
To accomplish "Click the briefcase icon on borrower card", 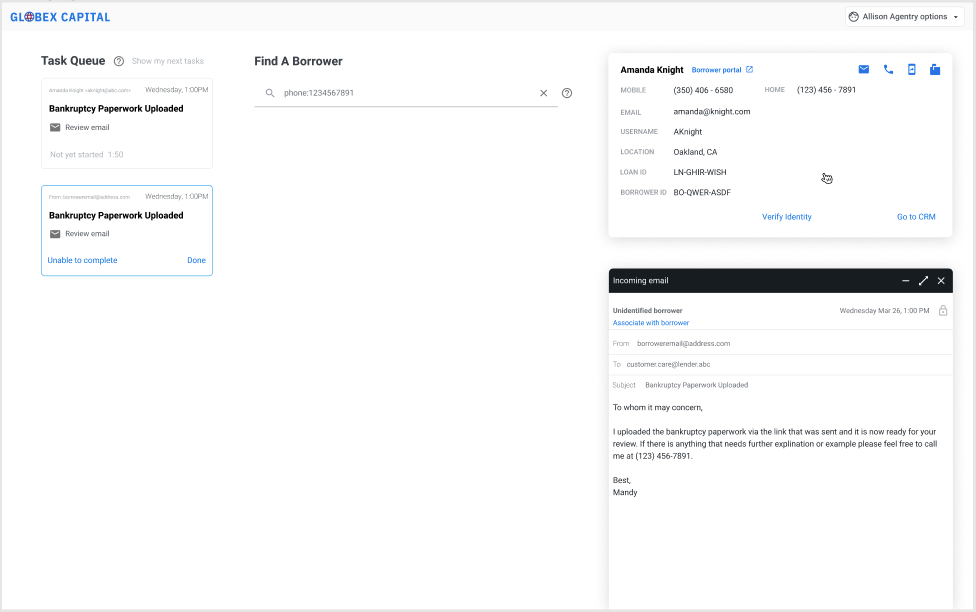I will tap(935, 70).
